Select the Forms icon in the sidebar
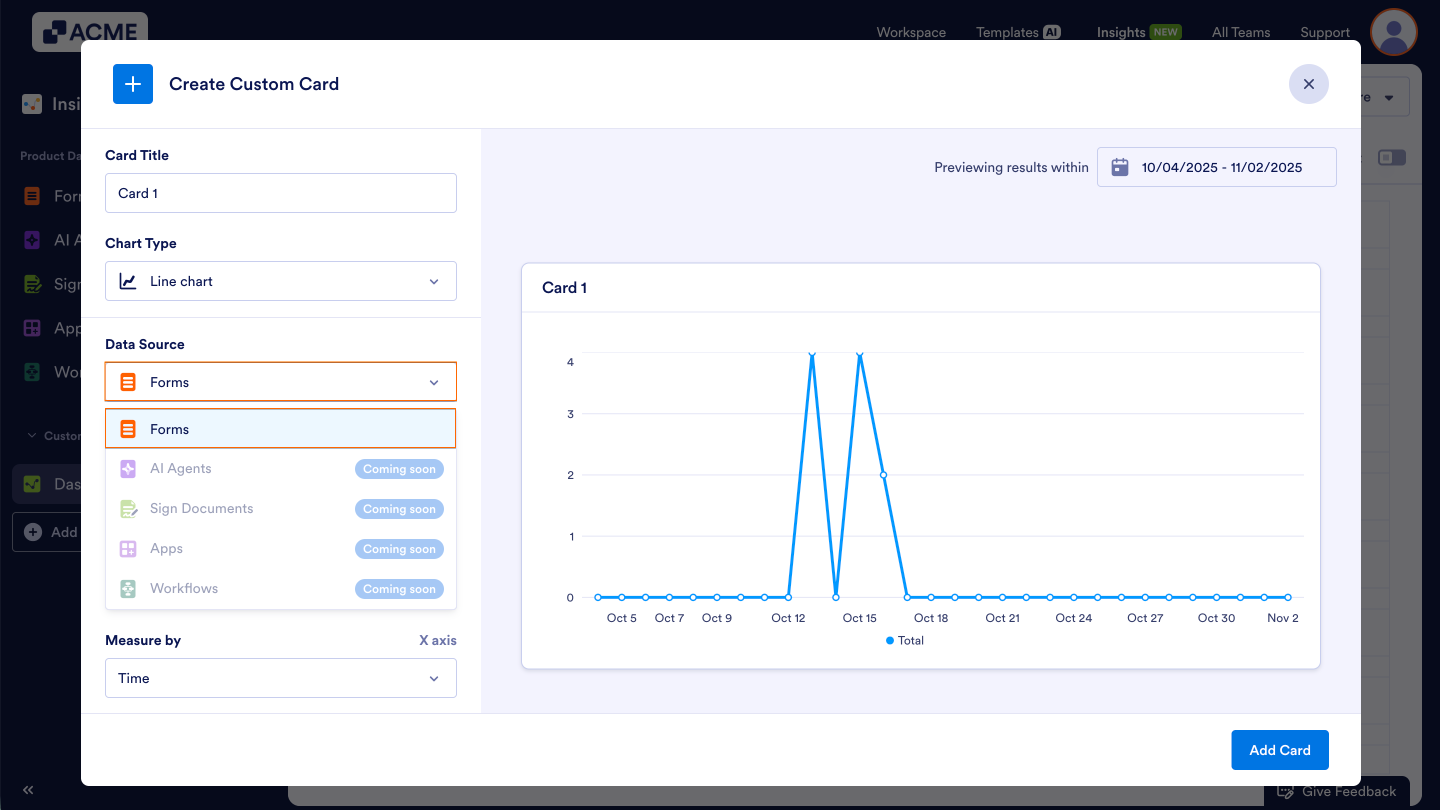 [x=32, y=196]
